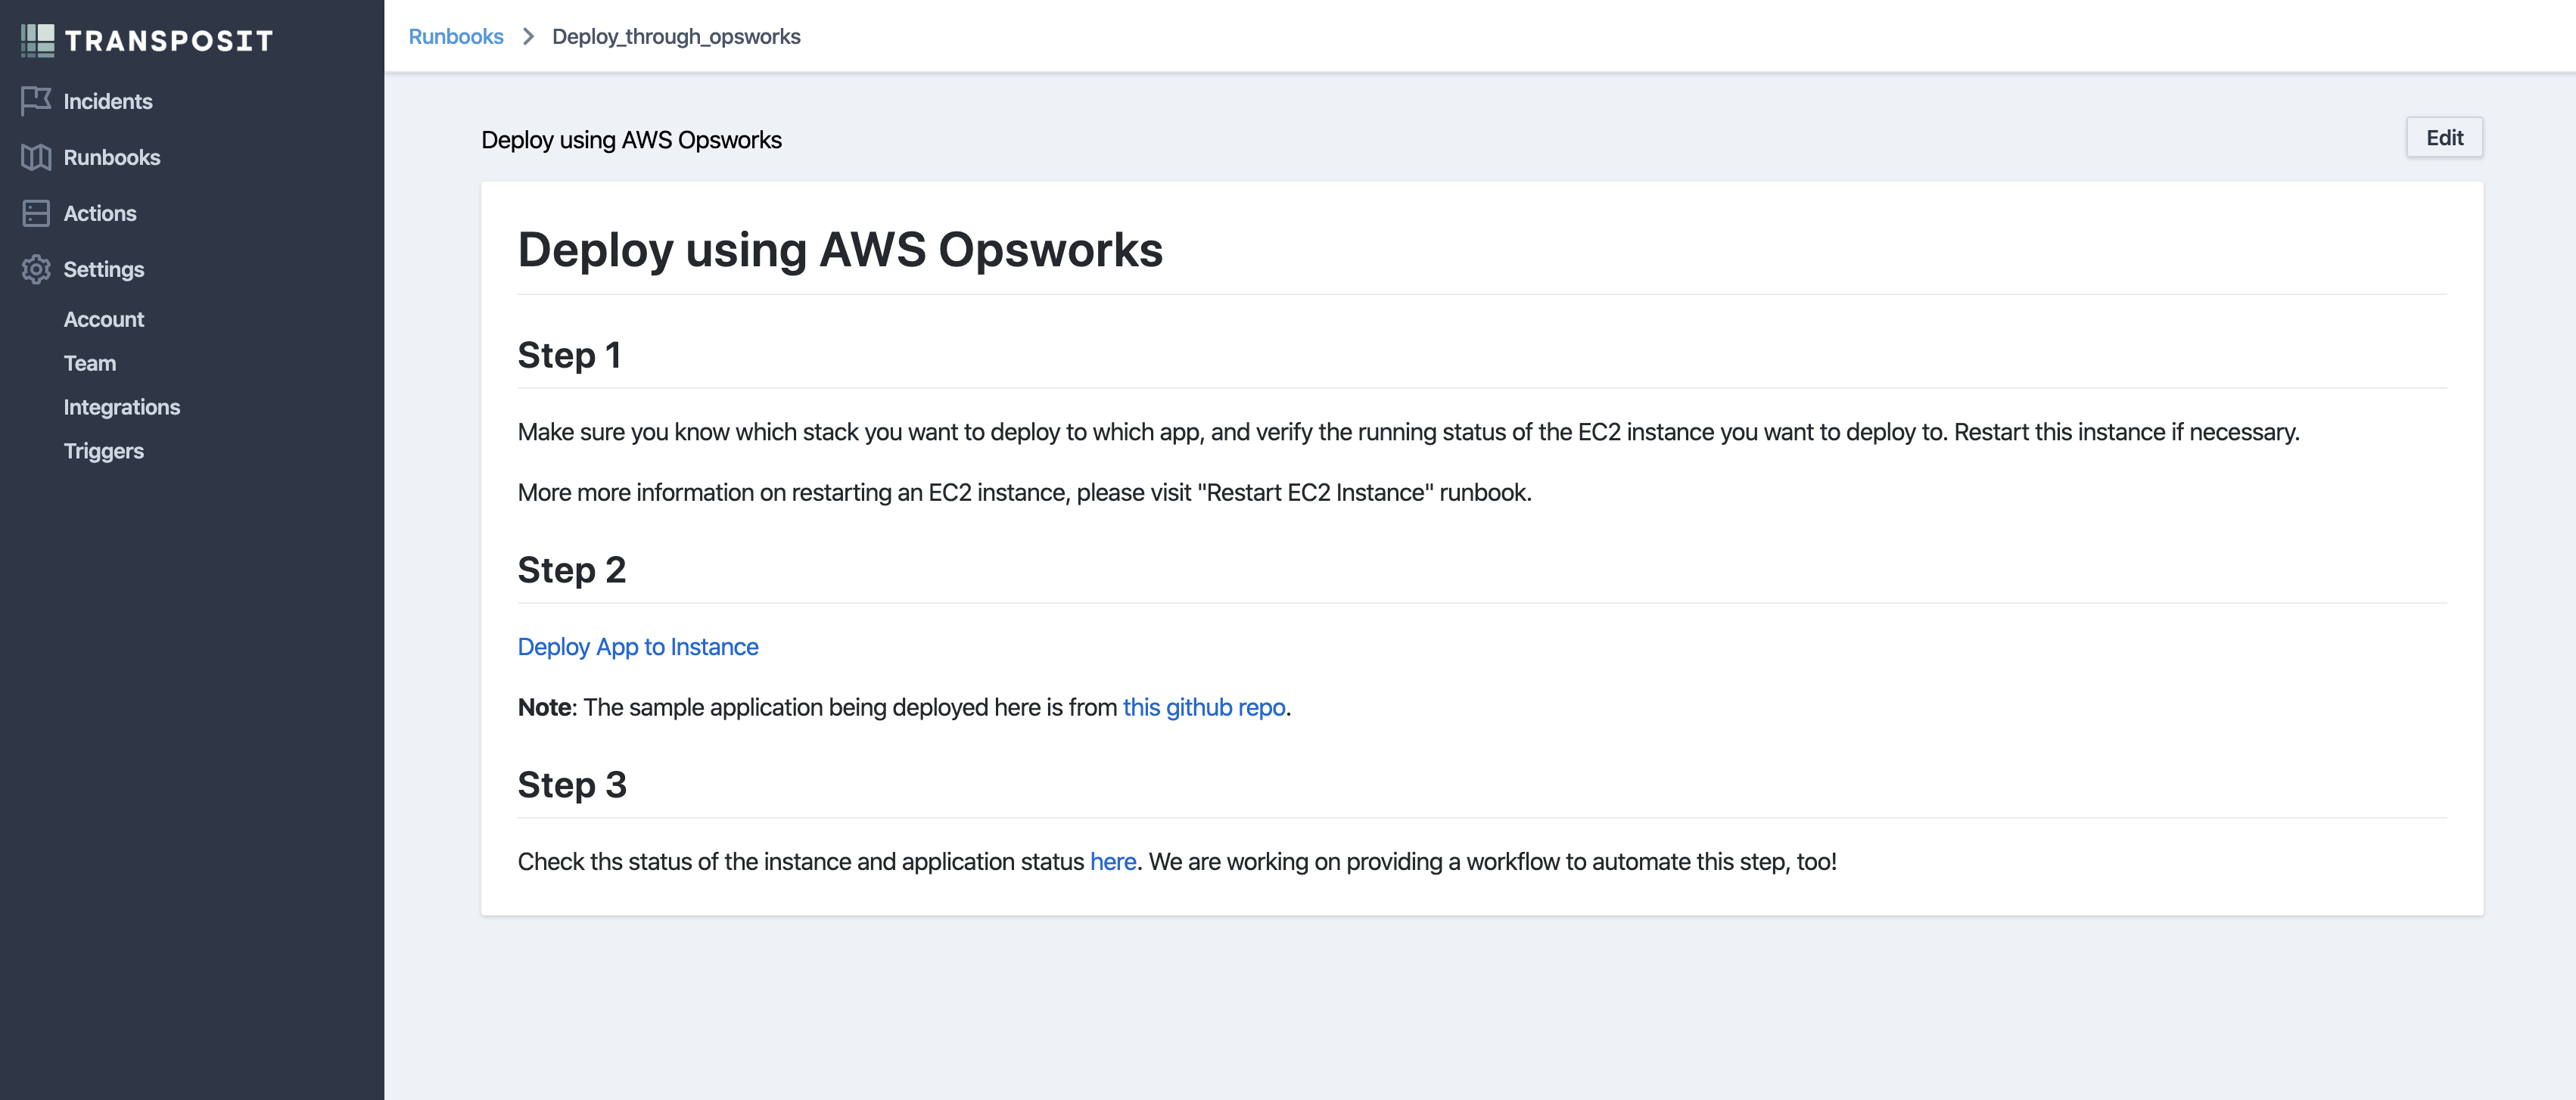Click the Edit button
Viewport: 2576px width, 1100px height.
pos(2444,138)
